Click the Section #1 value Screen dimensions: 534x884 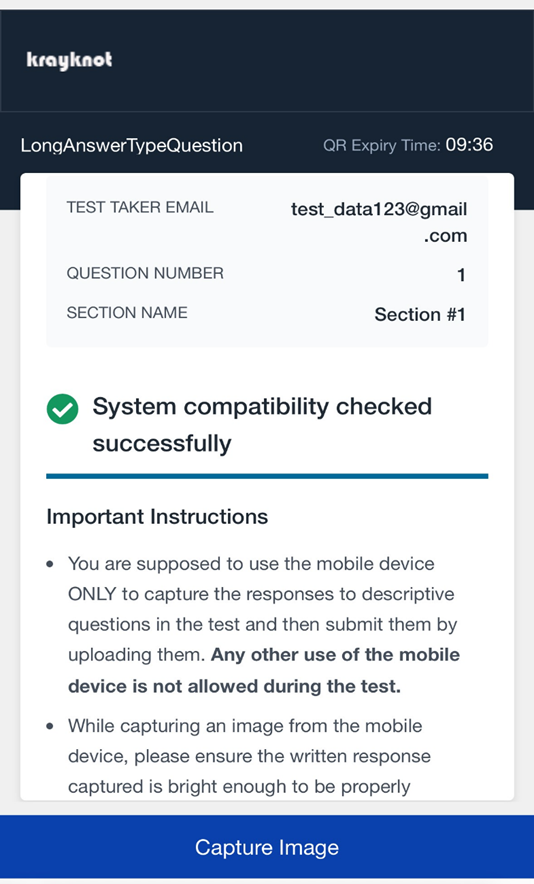click(x=420, y=315)
